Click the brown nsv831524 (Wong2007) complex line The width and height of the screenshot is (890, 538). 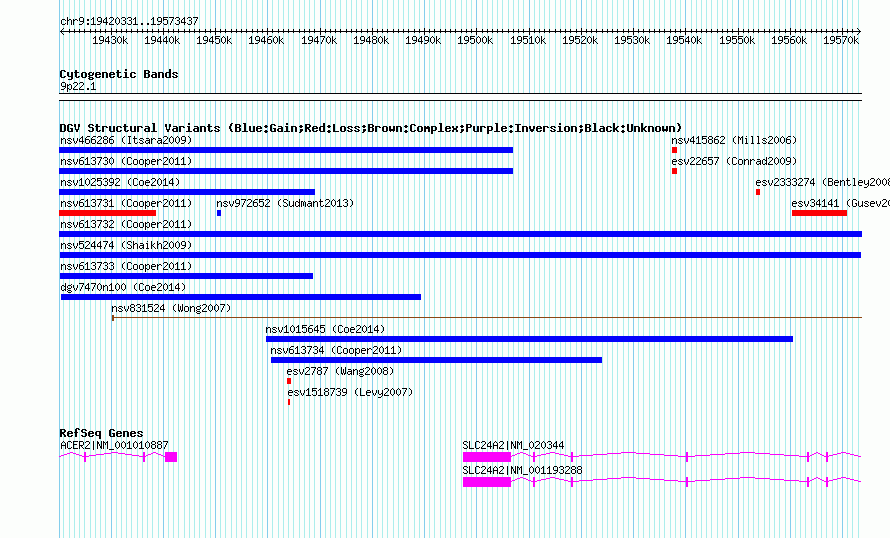pyautogui.click(x=487, y=318)
